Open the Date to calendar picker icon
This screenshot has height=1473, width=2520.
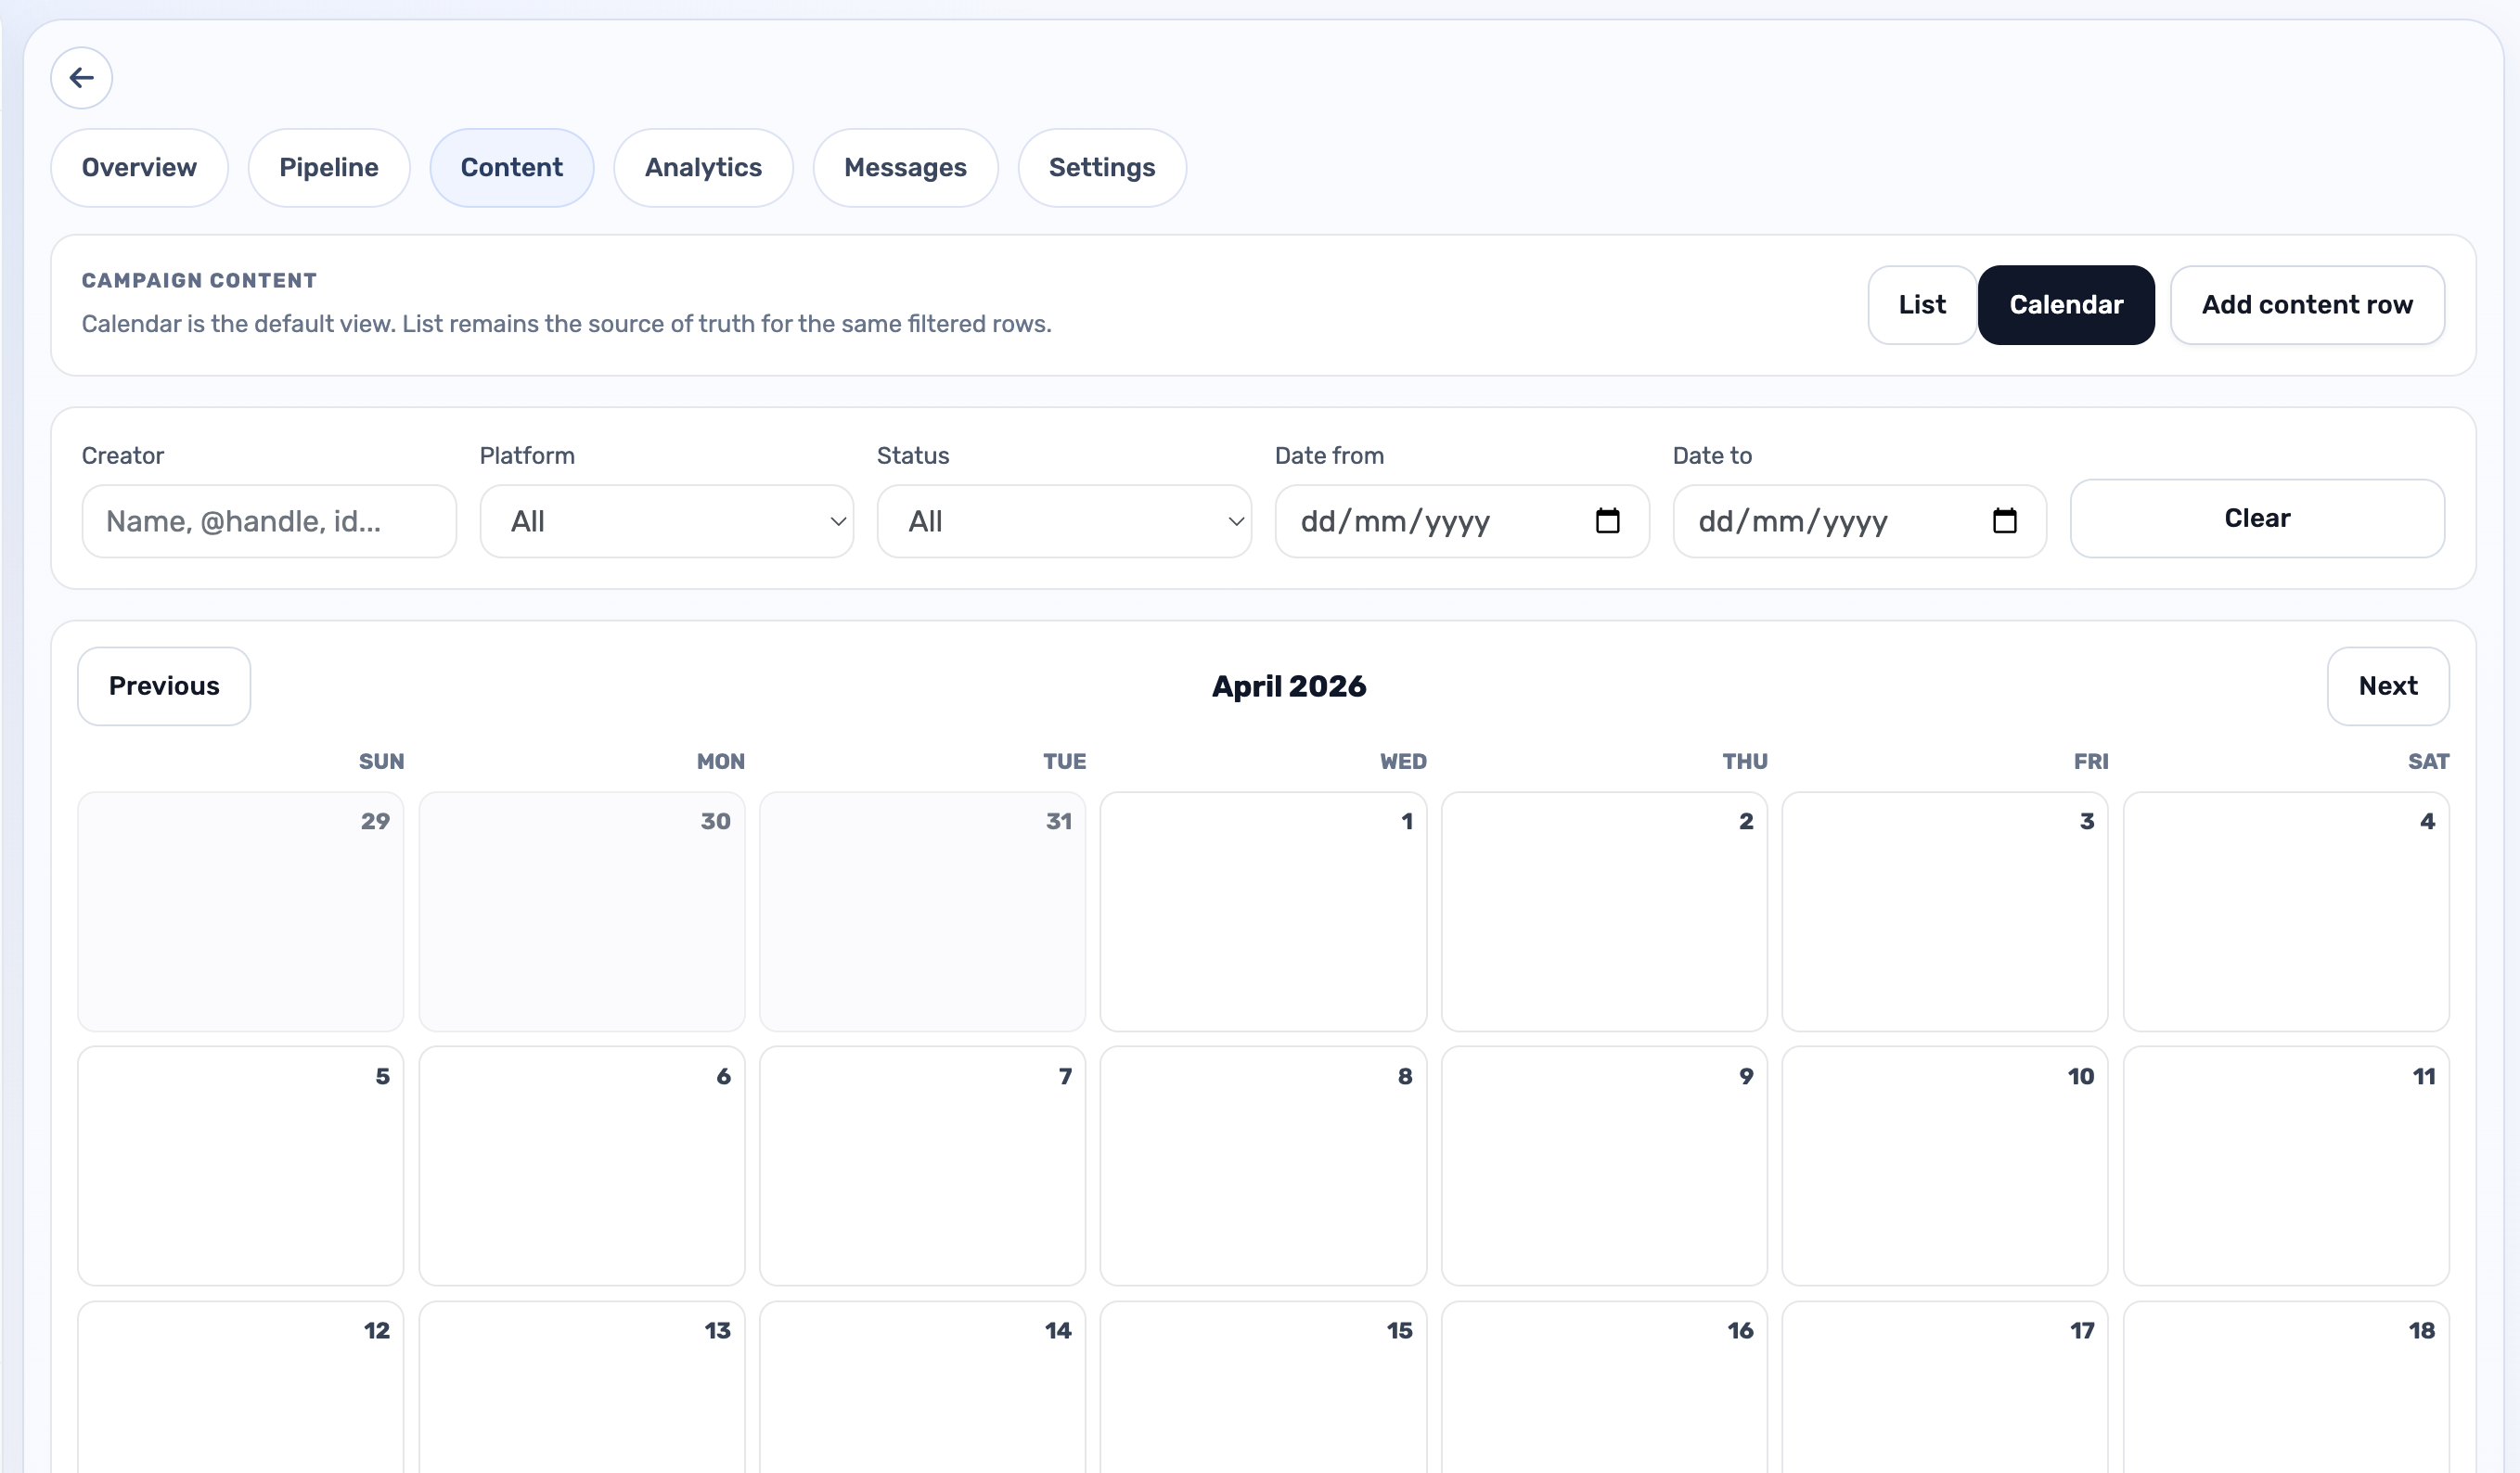coord(2005,521)
